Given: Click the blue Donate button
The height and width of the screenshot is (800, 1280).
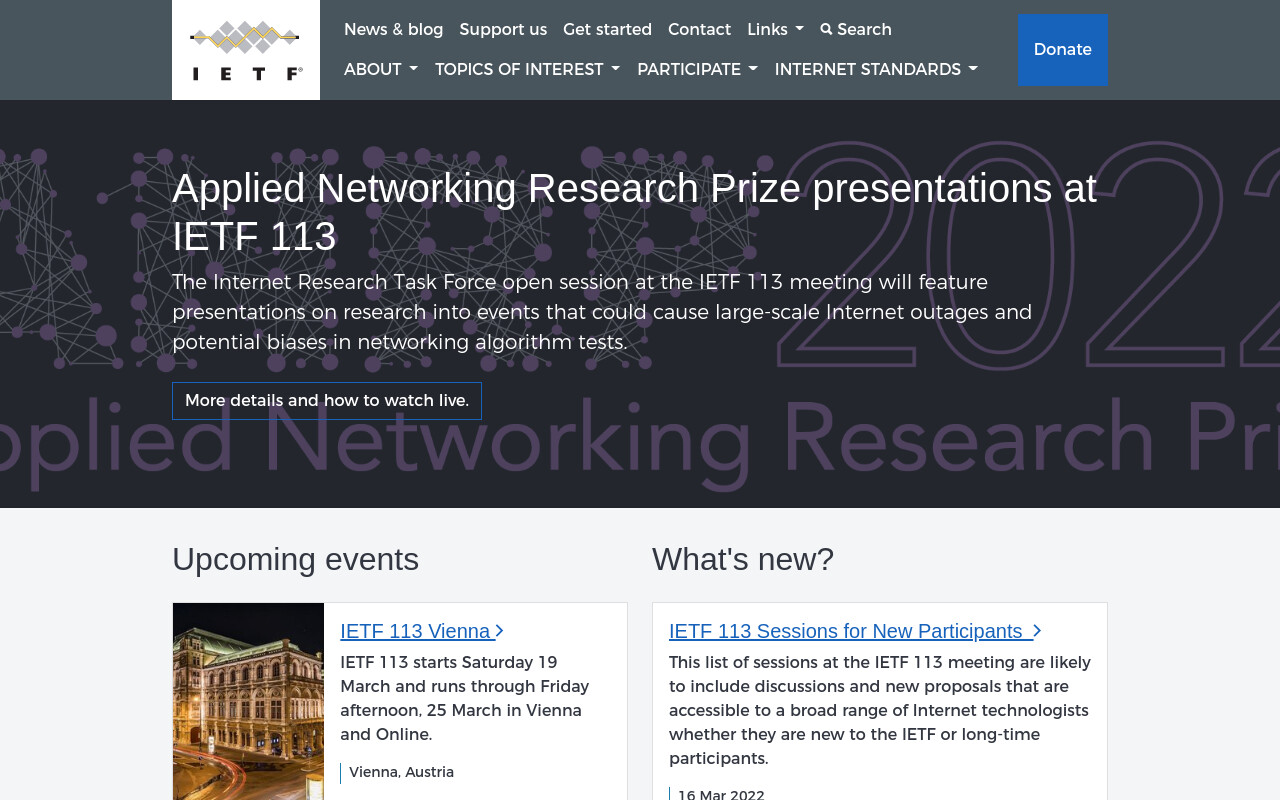Looking at the screenshot, I should point(1062,50).
